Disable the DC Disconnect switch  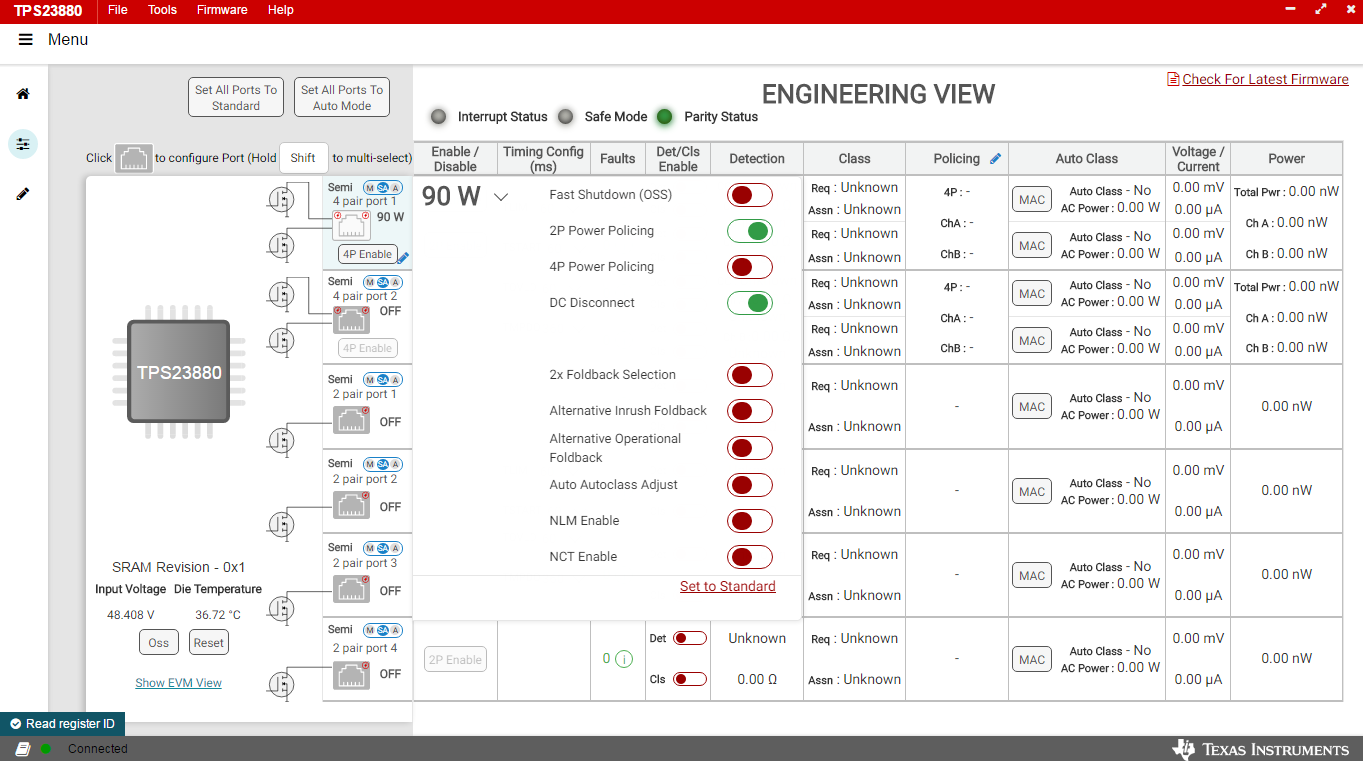tap(750, 303)
